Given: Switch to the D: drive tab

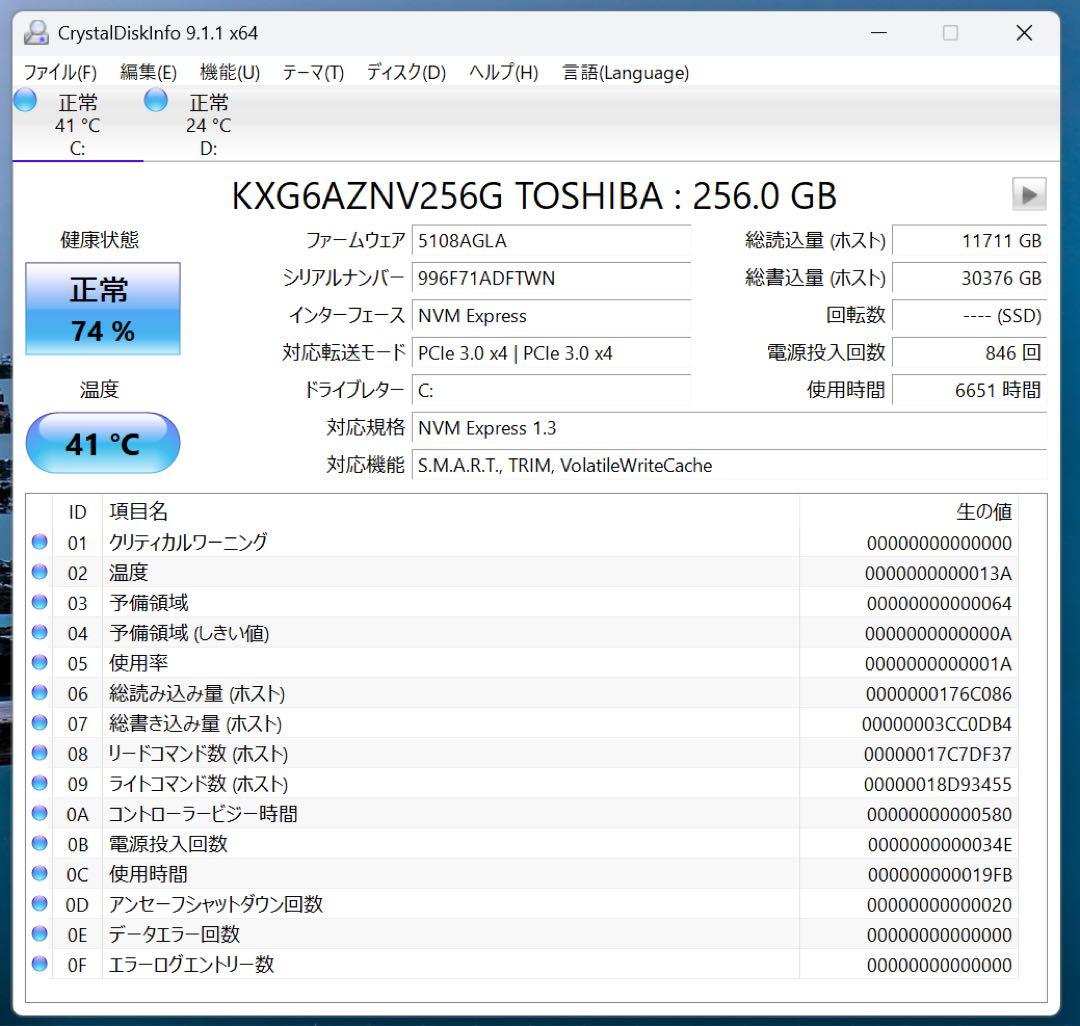Looking at the screenshot, I should [x=207, y=123].
